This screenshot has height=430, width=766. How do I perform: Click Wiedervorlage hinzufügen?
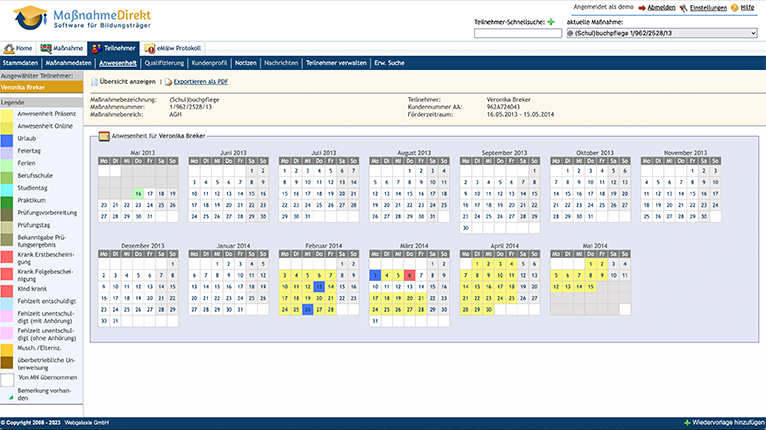click(x=728, y=423)
